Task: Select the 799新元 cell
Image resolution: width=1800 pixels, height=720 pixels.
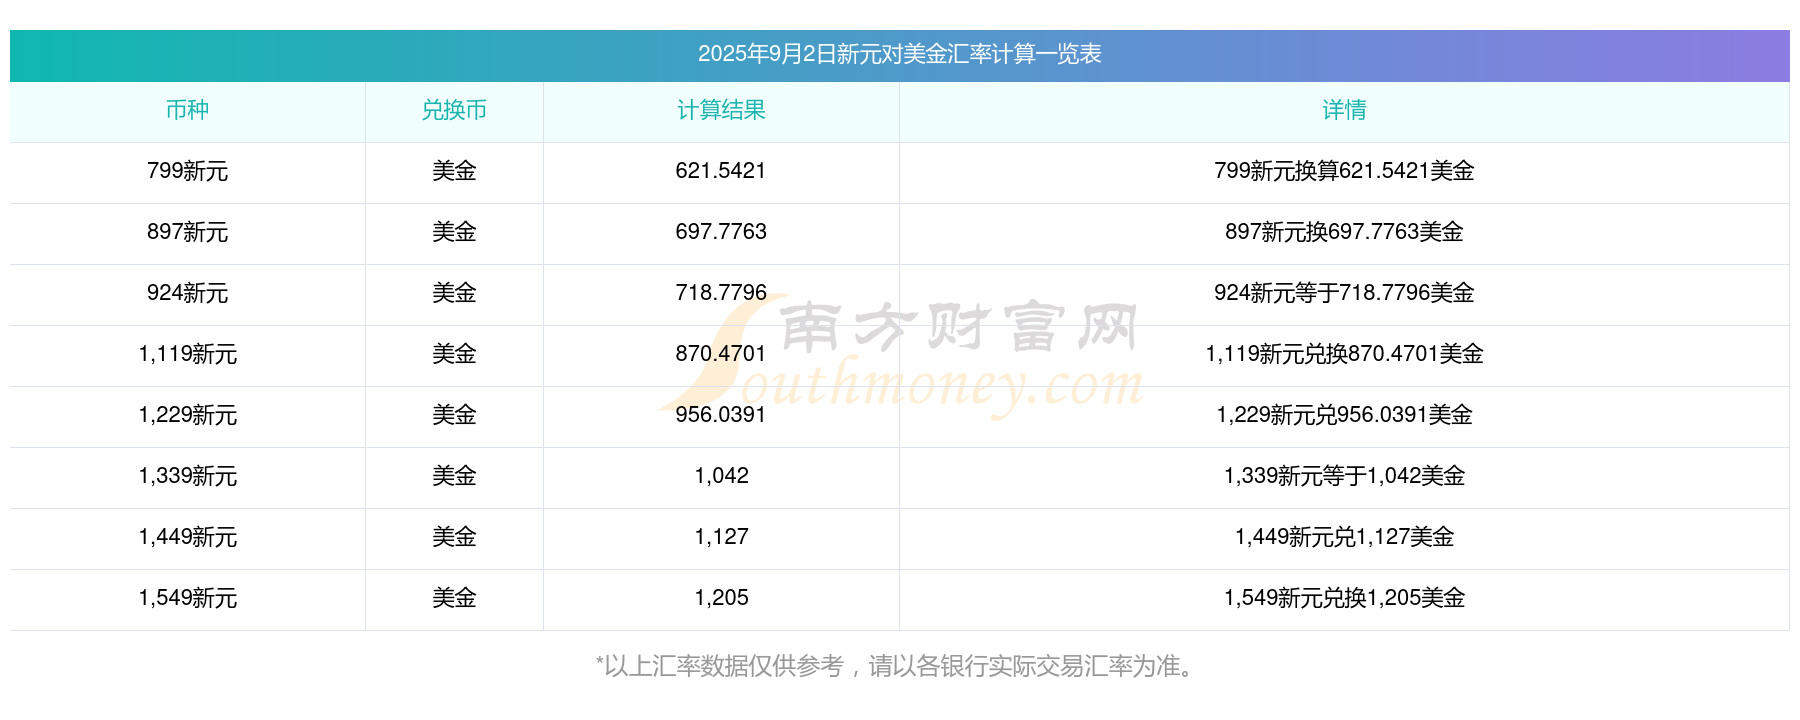Action: pos(187,171)
